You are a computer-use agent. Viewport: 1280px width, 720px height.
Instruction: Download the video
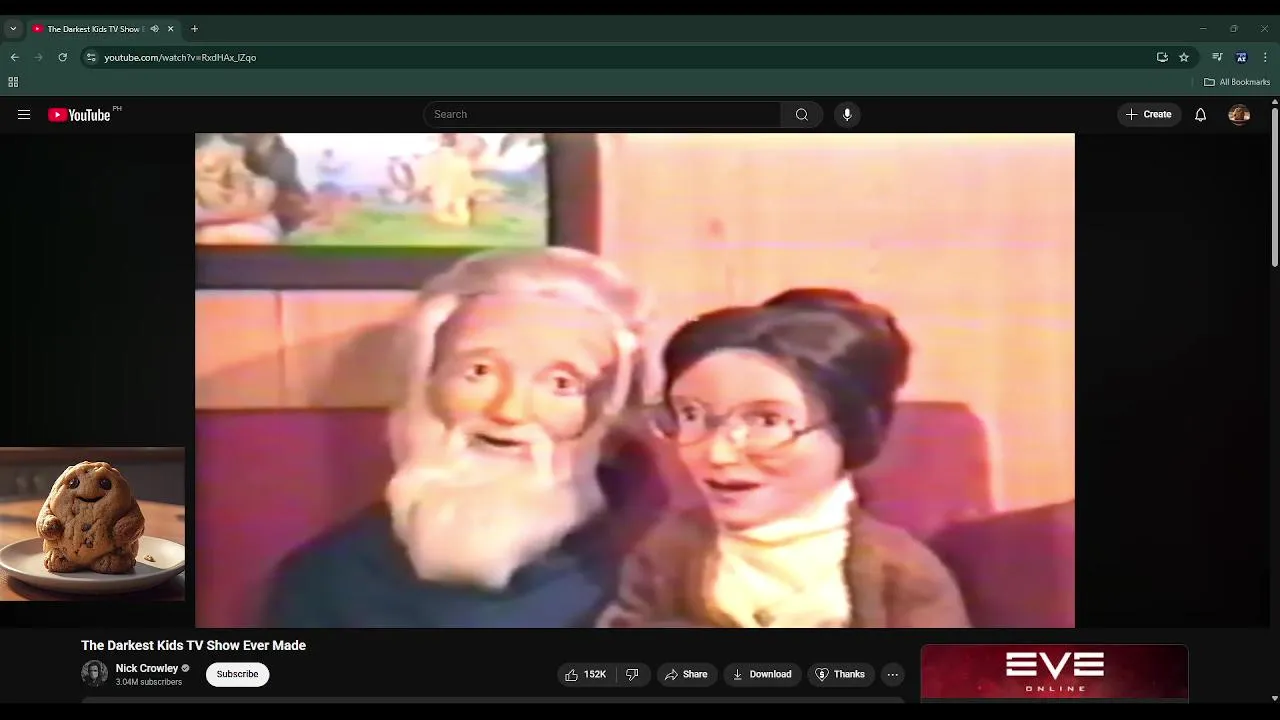762,674
